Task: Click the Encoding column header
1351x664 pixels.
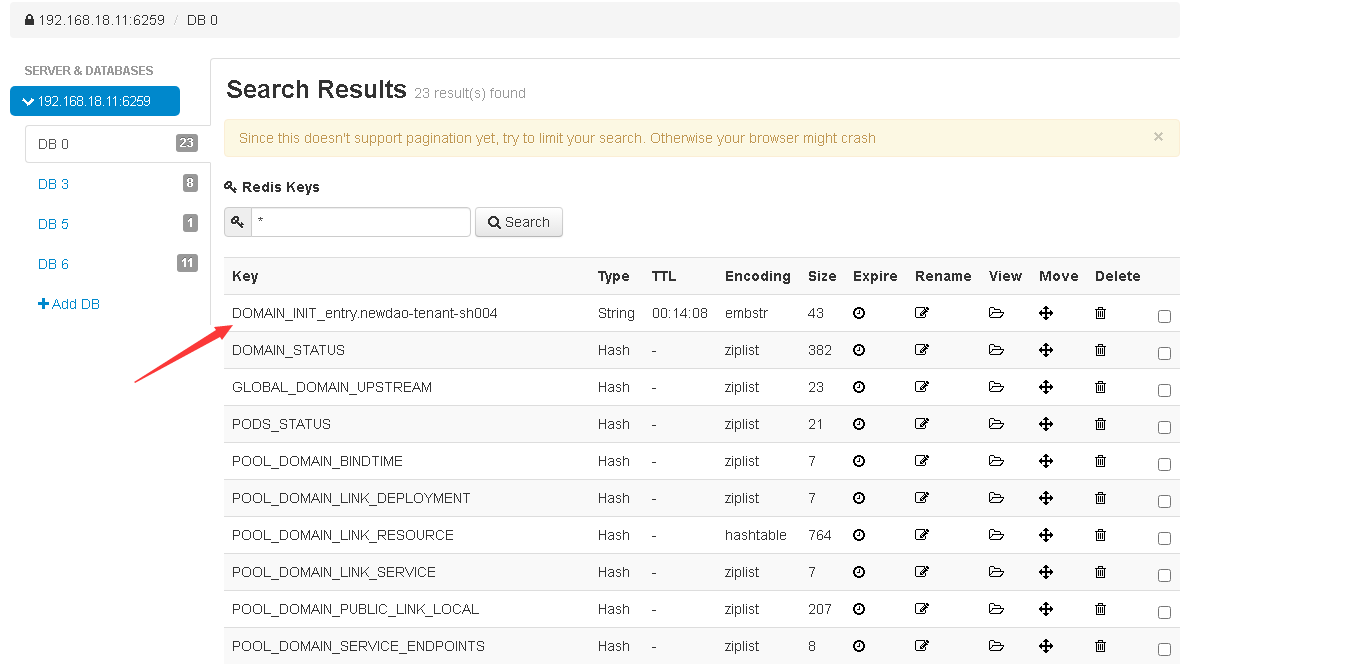Action: coord(758,276)
